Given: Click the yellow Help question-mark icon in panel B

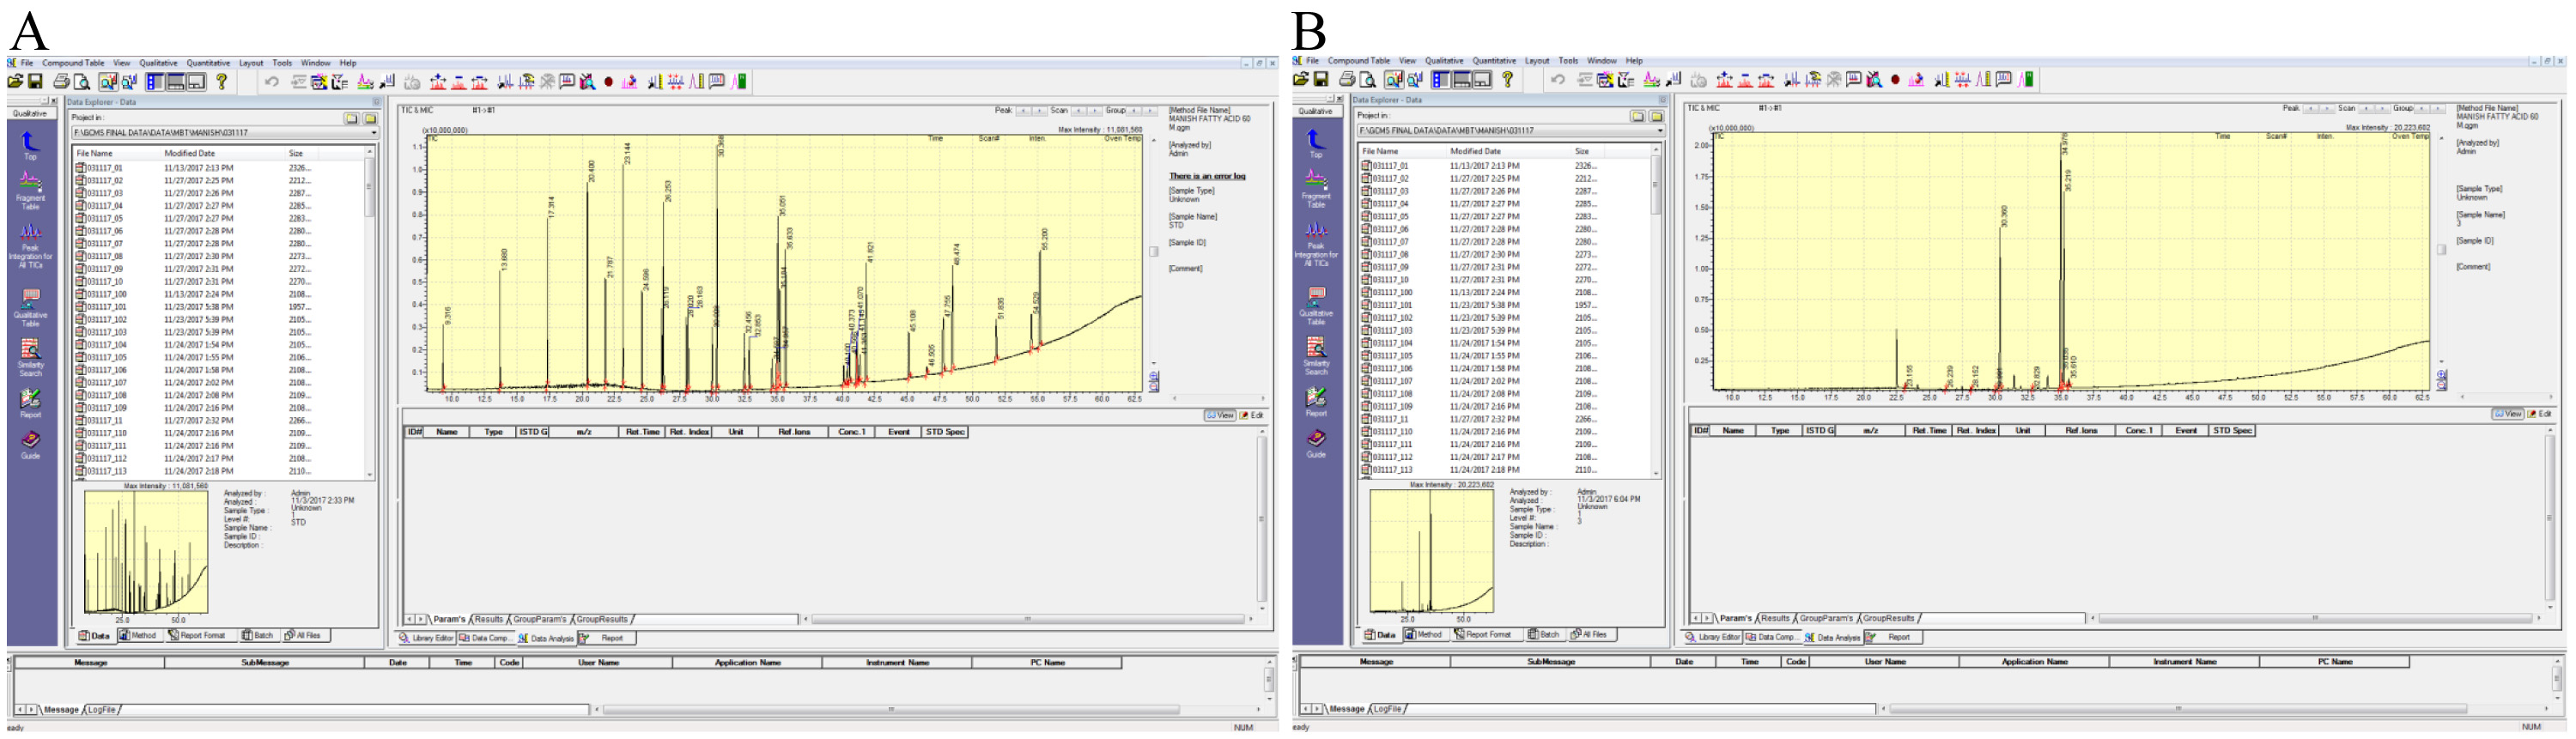Looking at the screenshot, I should pos(1508,80).
